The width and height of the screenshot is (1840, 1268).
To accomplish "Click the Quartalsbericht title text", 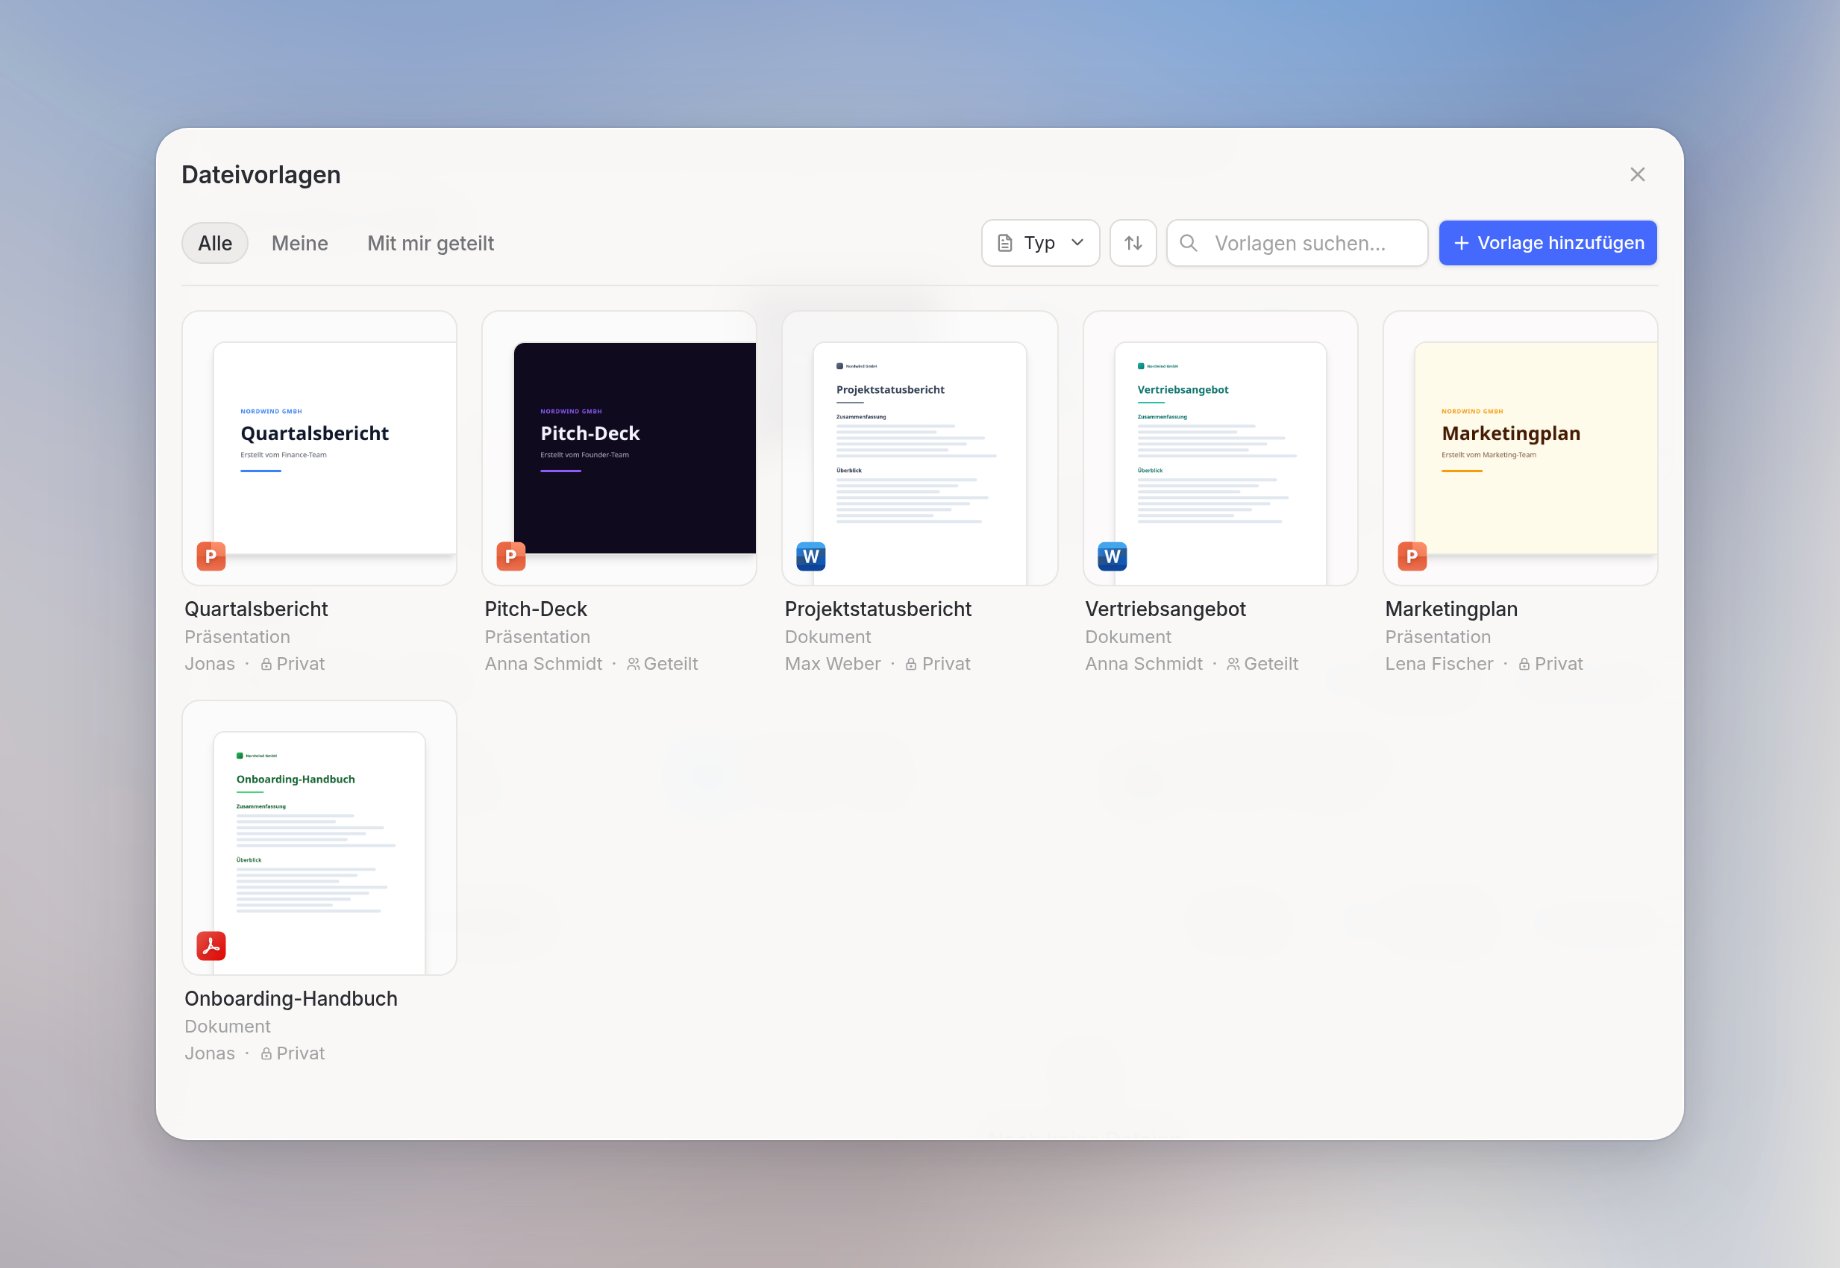I will (256, 609).
